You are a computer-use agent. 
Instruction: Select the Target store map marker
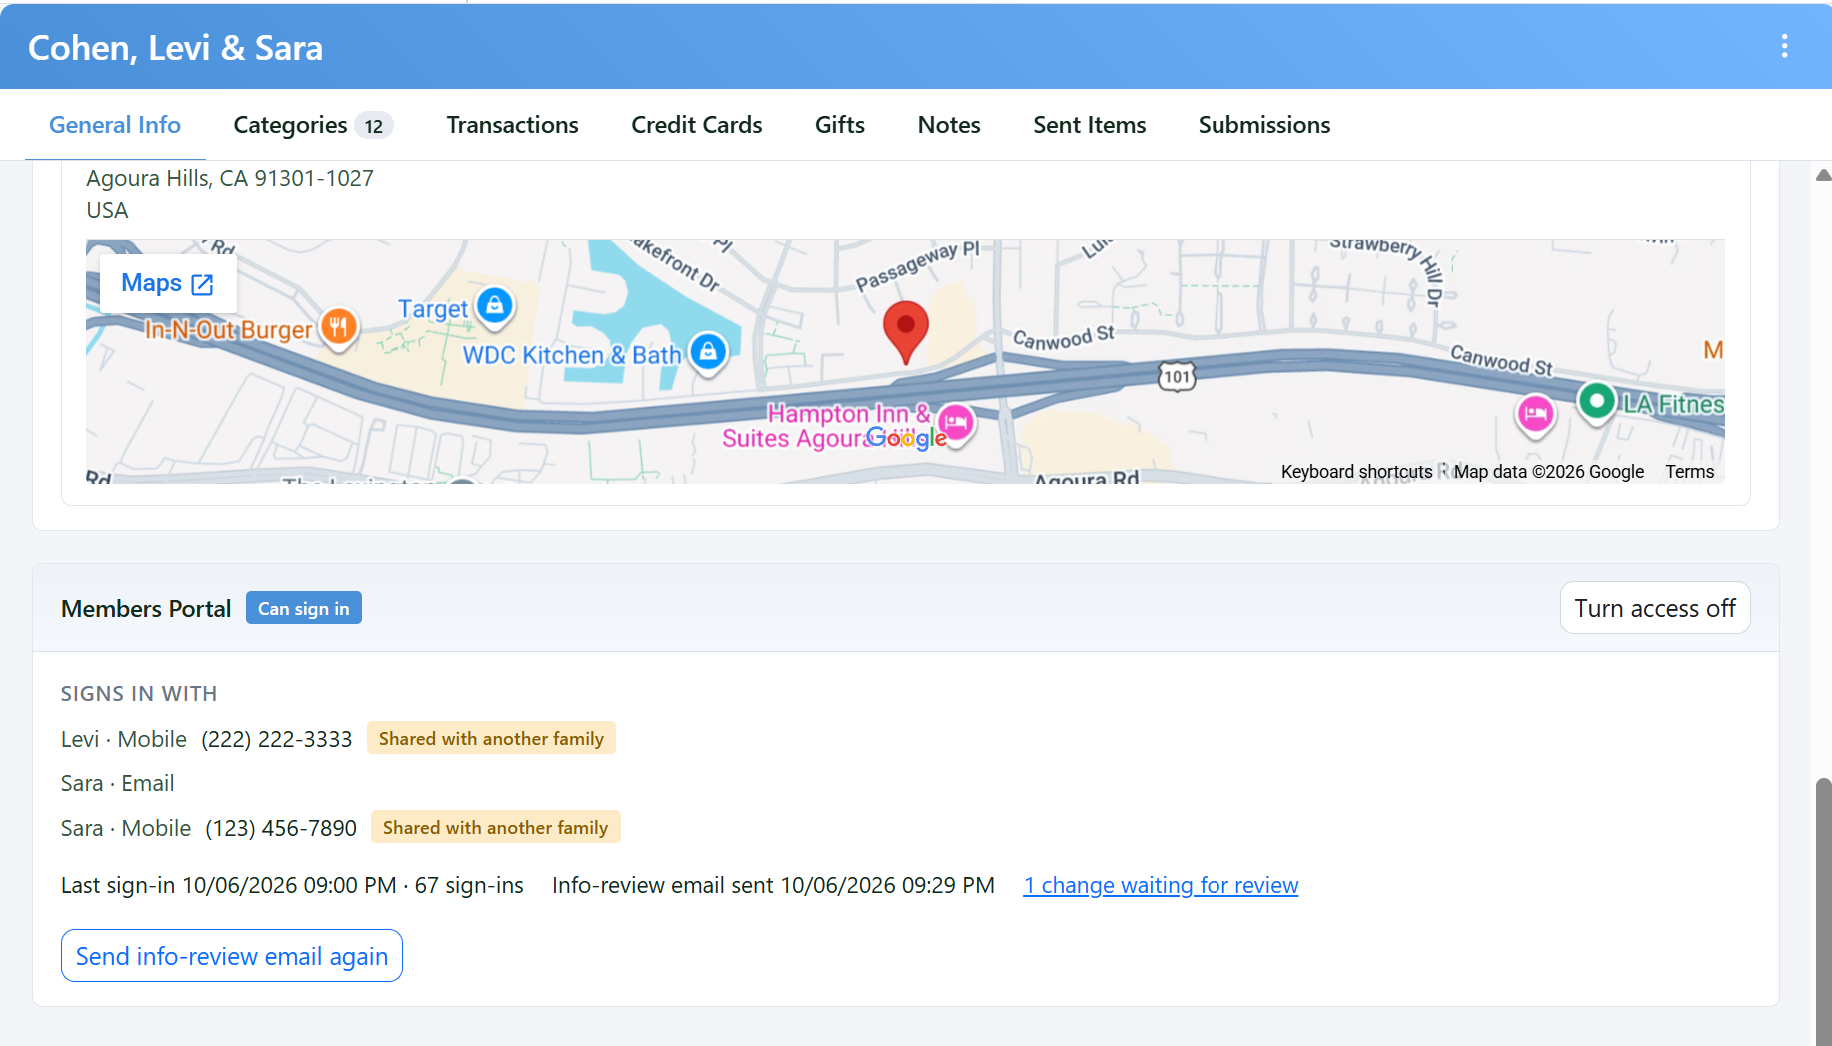click(495, 306)
